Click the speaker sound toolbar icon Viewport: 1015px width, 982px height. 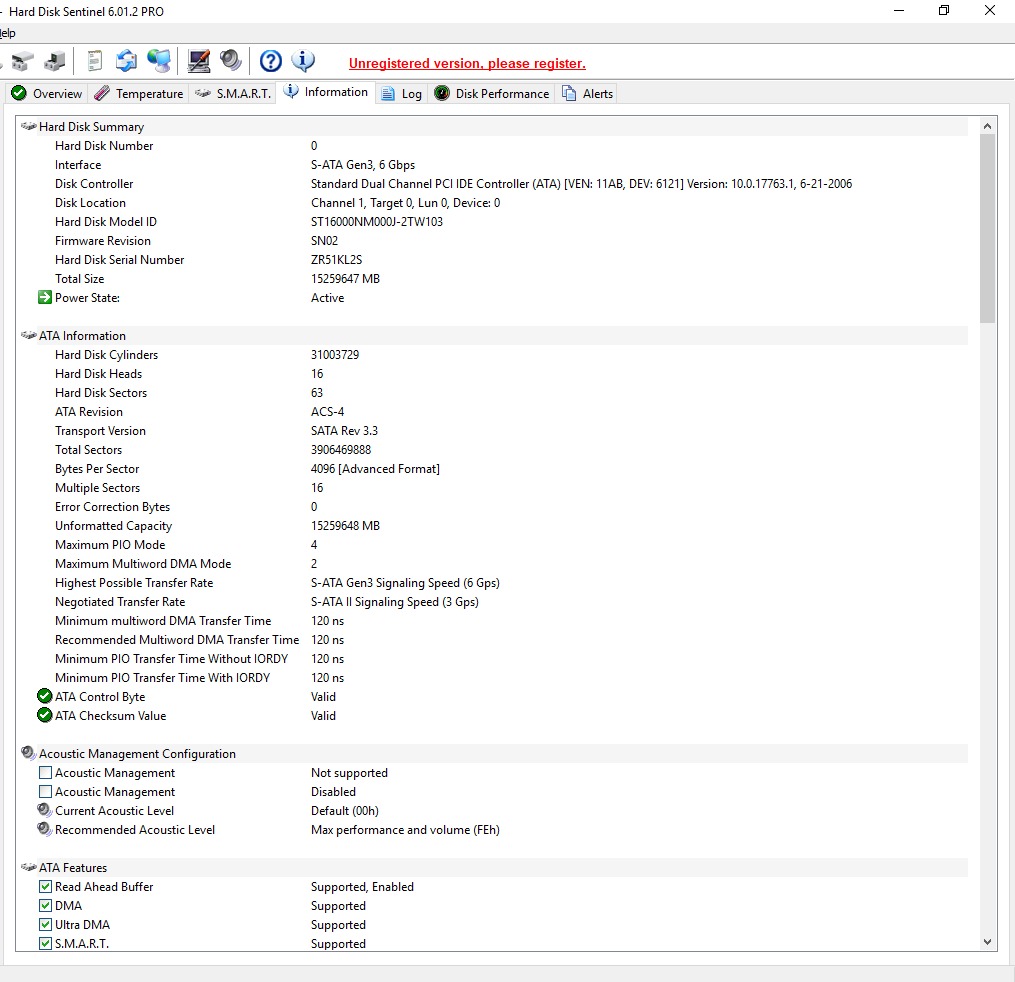(230, 61)
